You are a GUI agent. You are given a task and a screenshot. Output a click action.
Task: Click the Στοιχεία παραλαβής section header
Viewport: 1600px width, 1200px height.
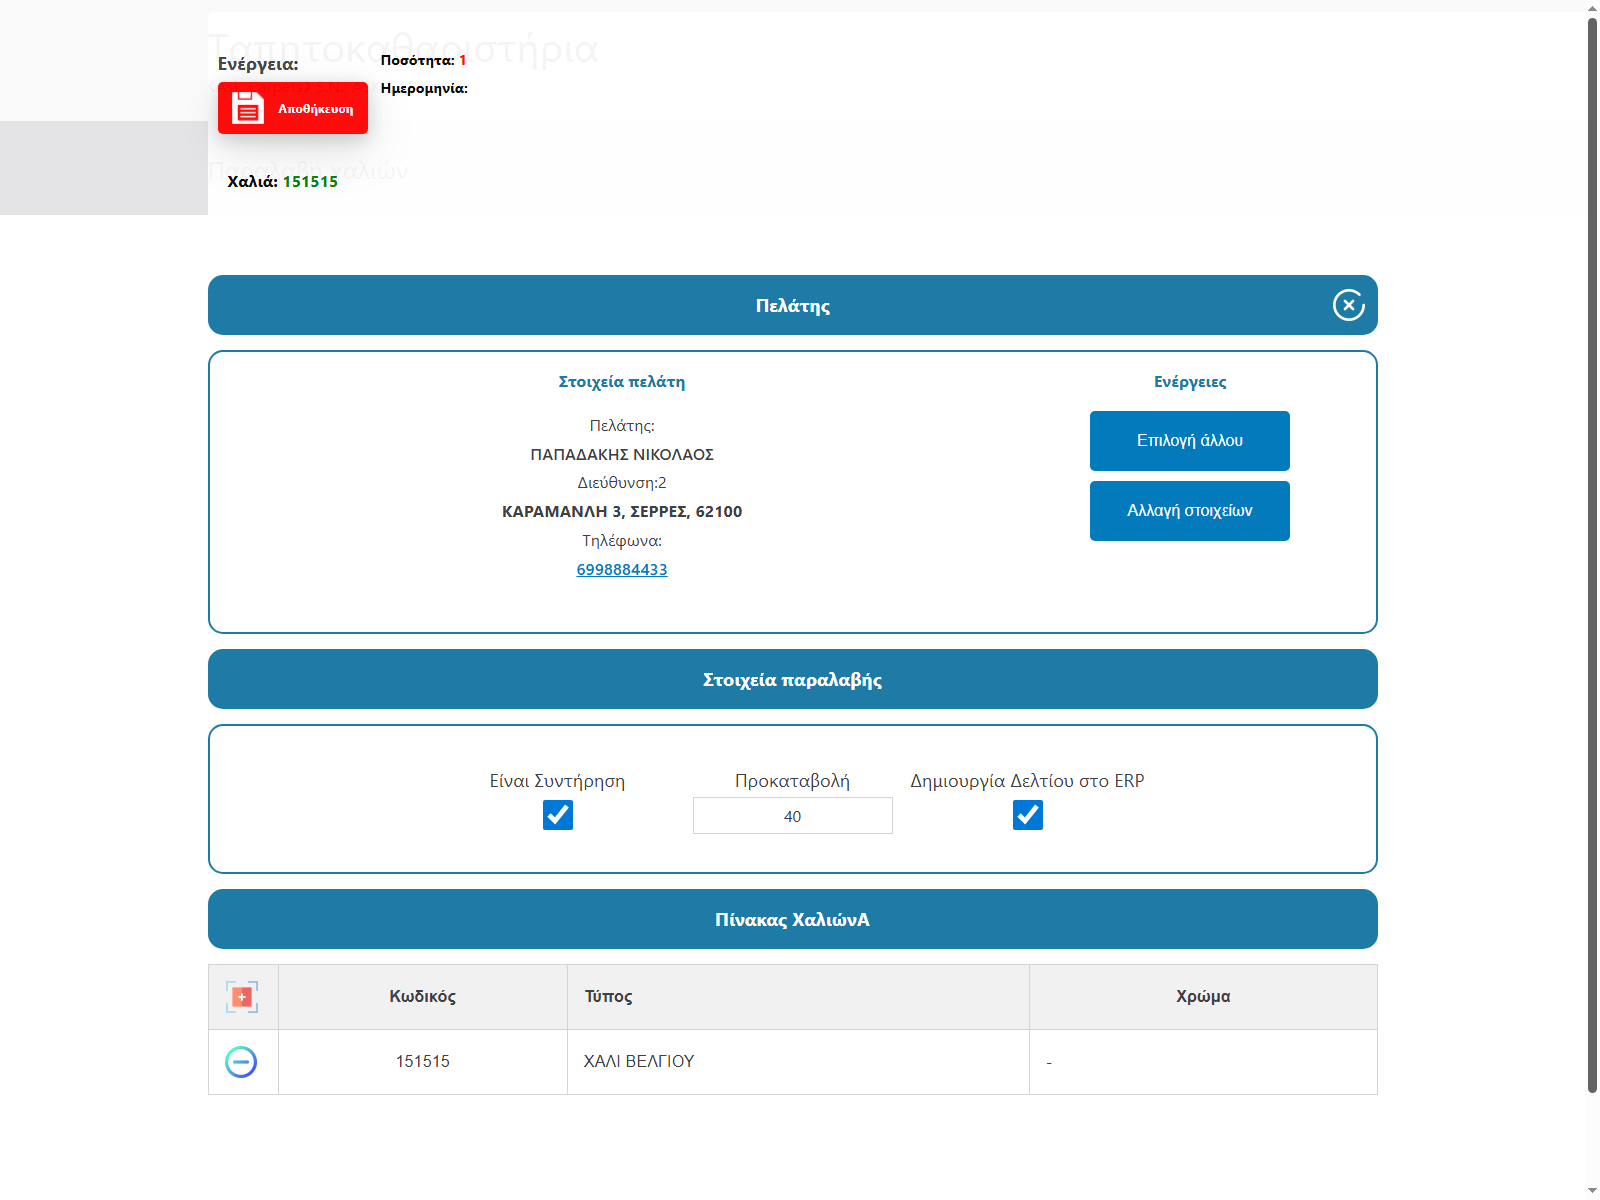coord(793,679)
